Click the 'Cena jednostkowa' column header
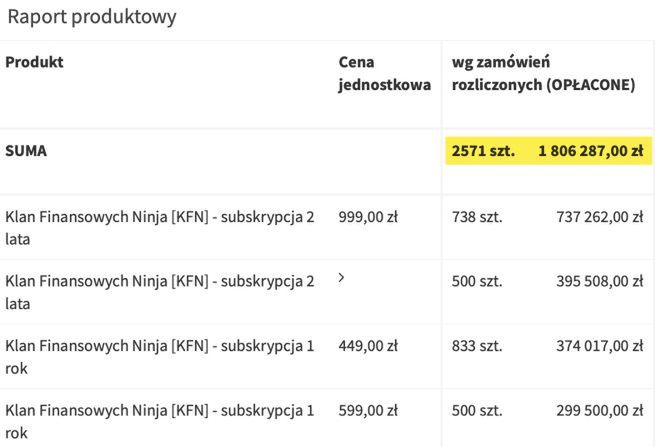Image resolution: width=655 pixels, height=447 pixels. pos(385,74)
